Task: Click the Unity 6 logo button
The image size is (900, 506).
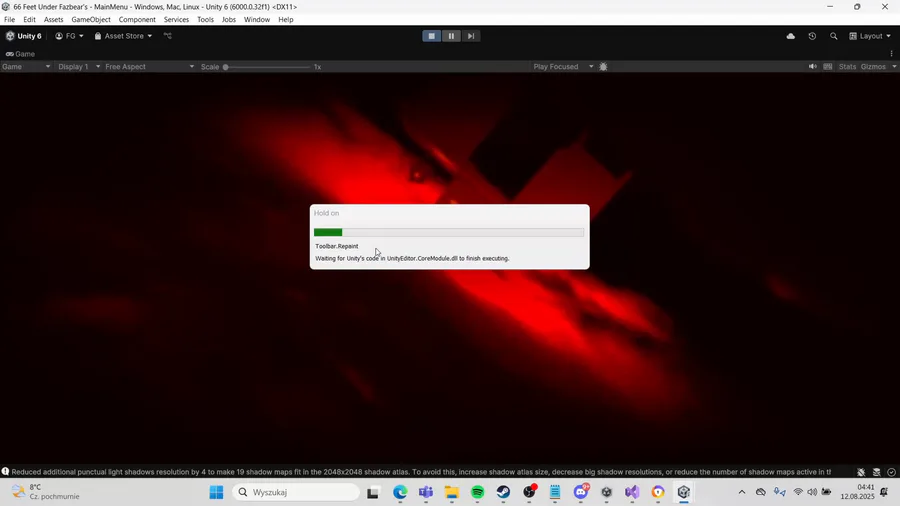Action: 24,36
